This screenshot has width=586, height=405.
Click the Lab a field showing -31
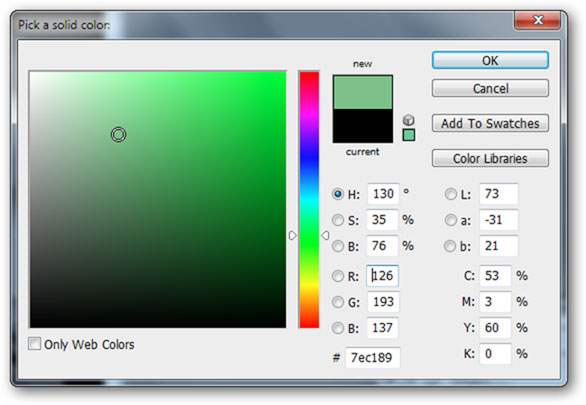(499, 220)
